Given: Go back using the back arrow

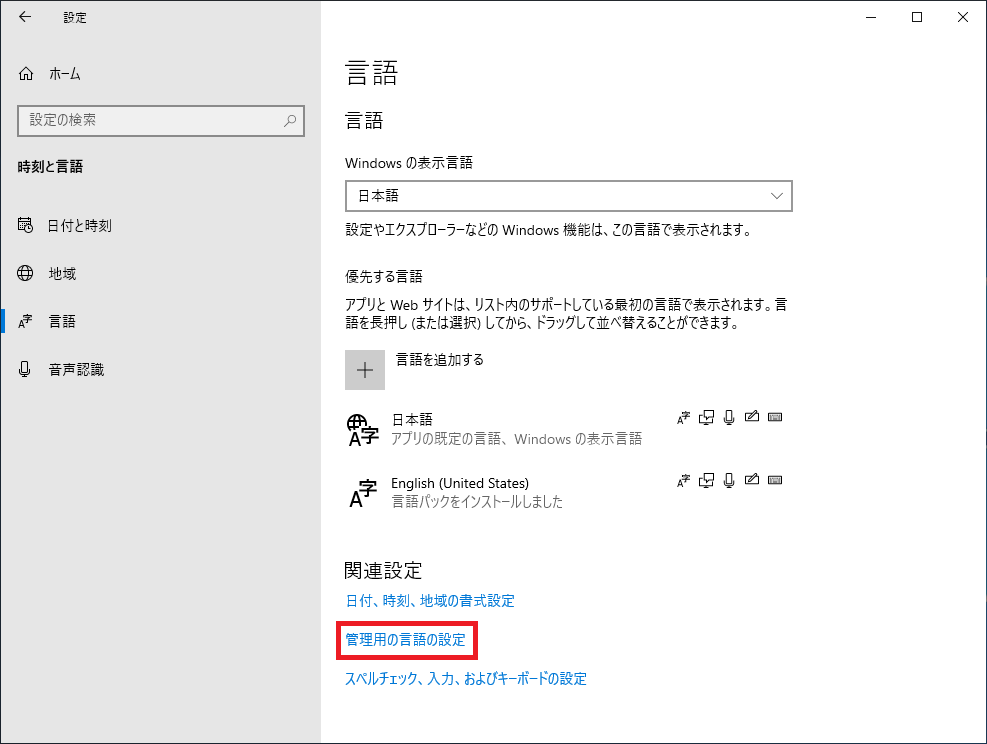Looking at the screenshot, I should (x=25, y=17).
